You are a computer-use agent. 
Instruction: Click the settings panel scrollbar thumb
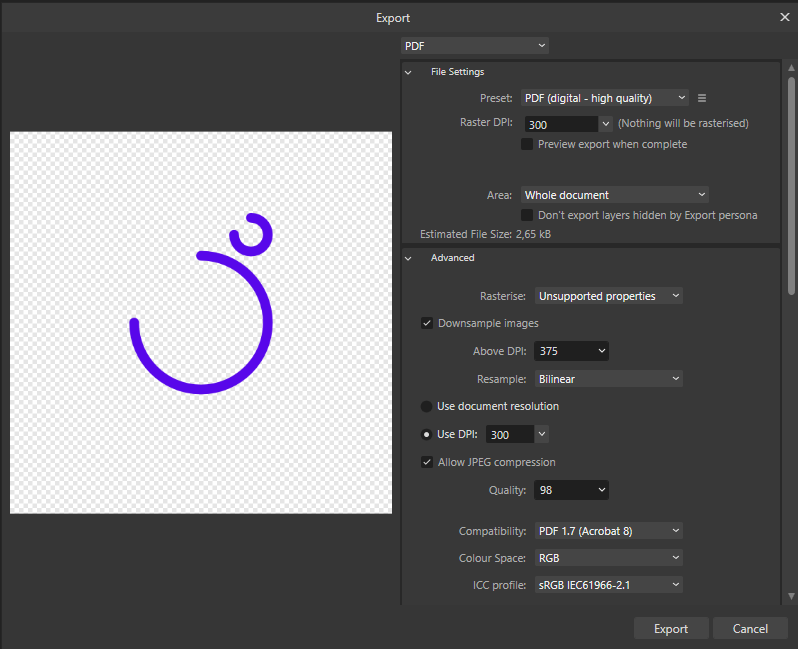pyautogui.click(x=791, y=186)
